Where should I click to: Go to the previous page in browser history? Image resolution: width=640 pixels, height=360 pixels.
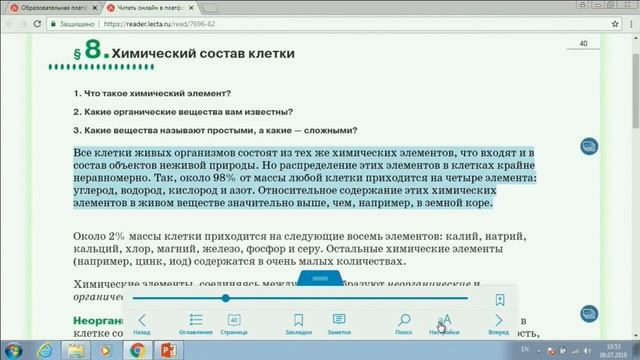[x=10, y=24]
